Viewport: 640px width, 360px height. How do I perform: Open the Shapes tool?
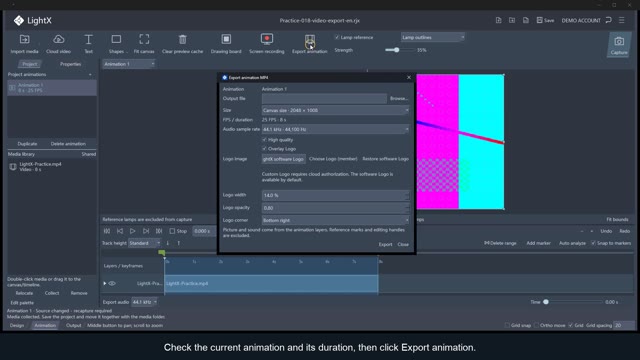click(116, 39)
